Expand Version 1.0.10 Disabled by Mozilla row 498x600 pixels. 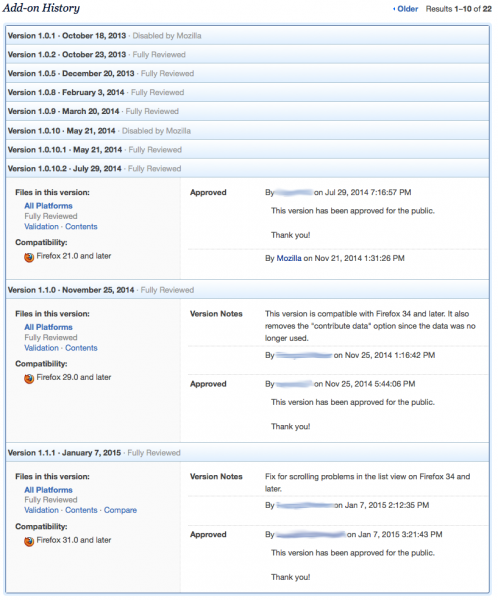coord(247,130)
